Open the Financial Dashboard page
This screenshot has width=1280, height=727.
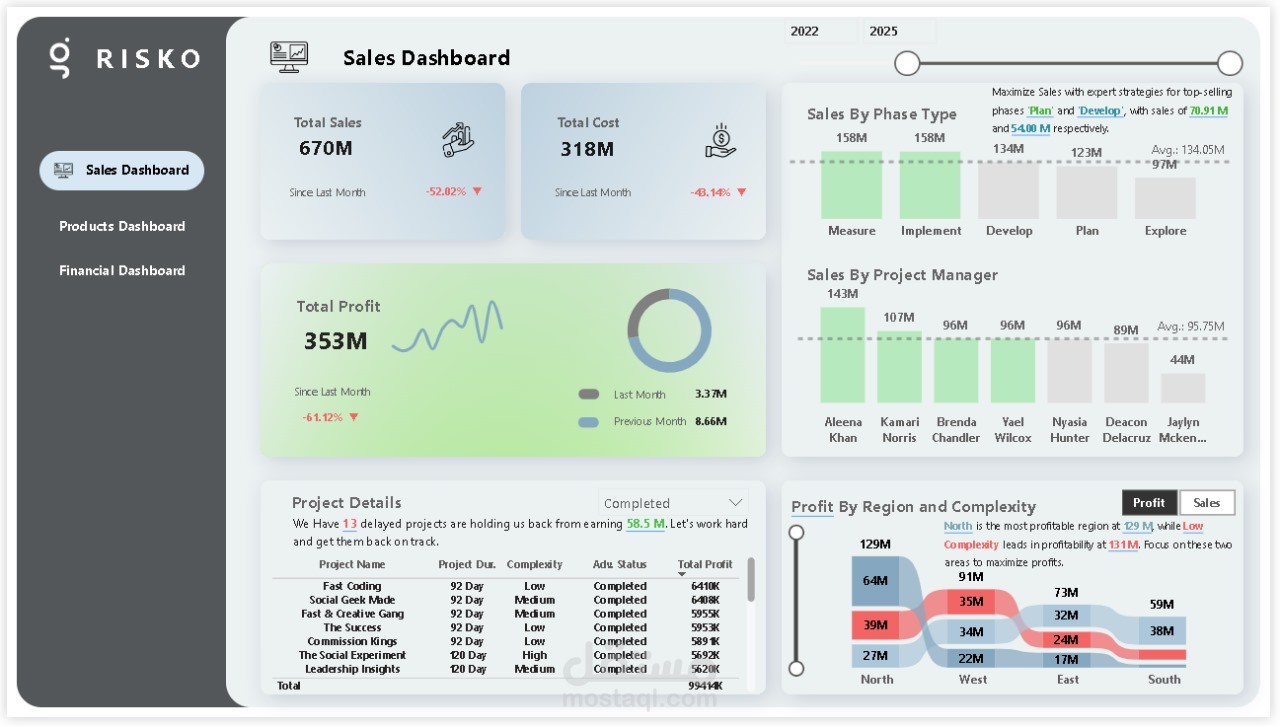(x=122, y=270)
